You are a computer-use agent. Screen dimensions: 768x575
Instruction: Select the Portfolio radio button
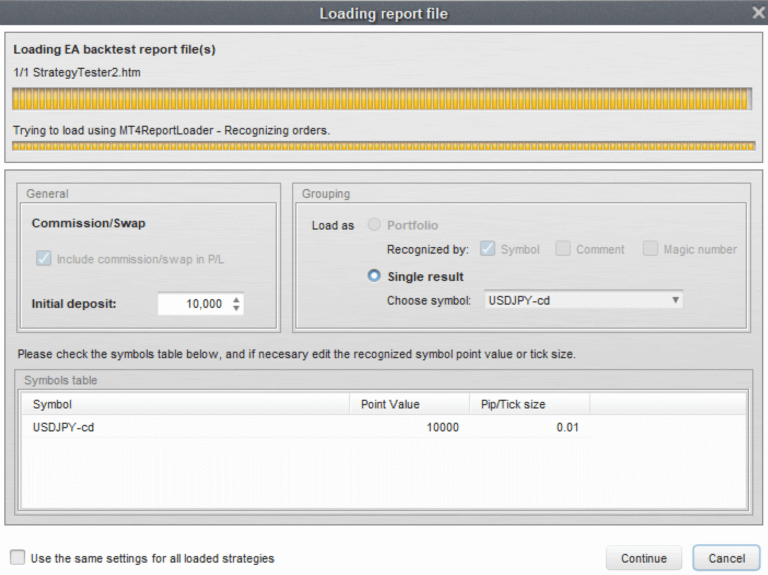point(374,225)
